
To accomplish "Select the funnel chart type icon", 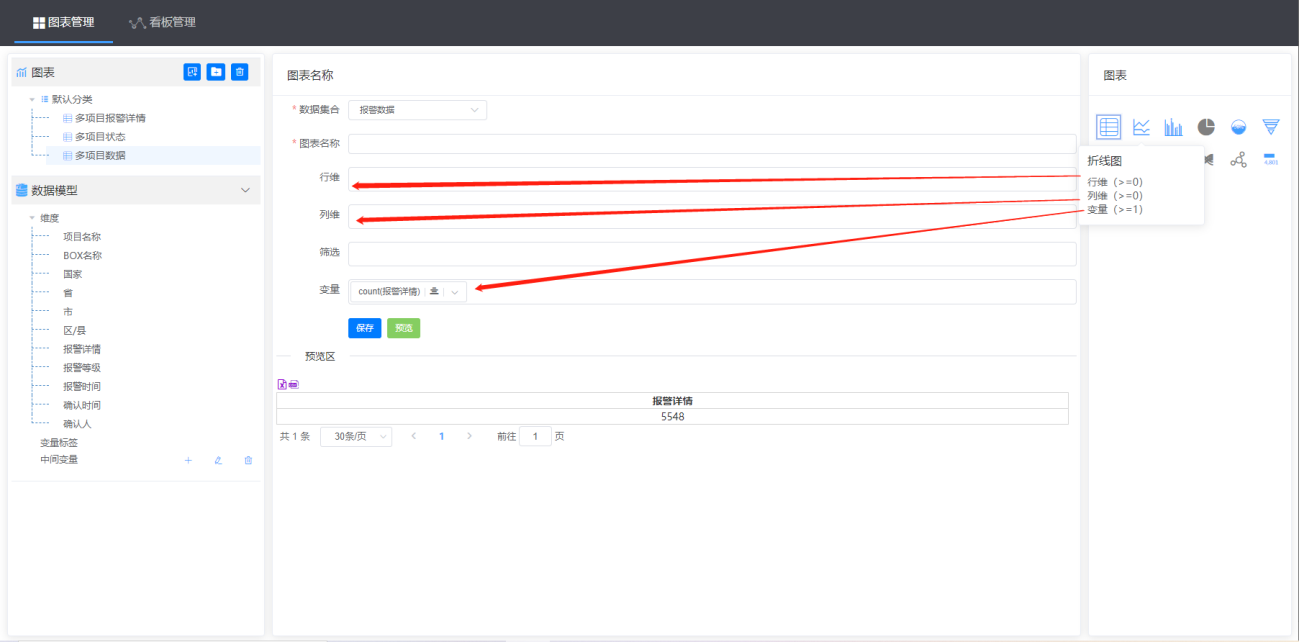I will coord(1270,127).
